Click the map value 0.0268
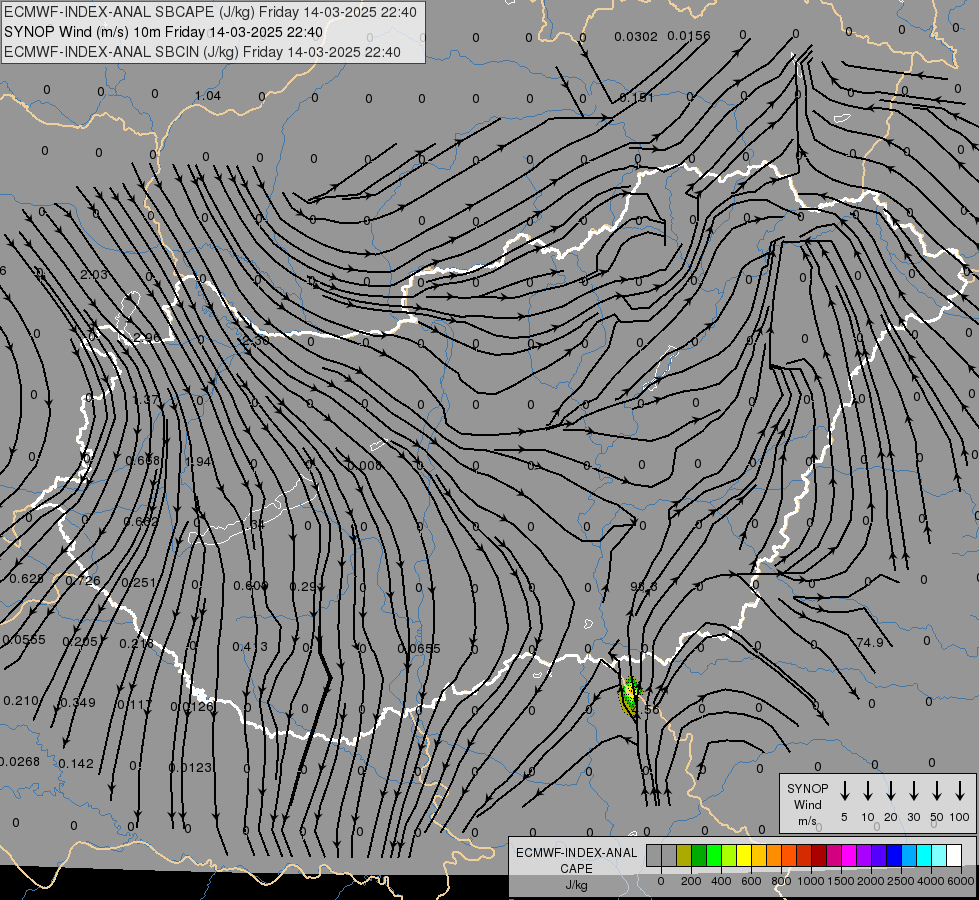 (x=19, y=762)
